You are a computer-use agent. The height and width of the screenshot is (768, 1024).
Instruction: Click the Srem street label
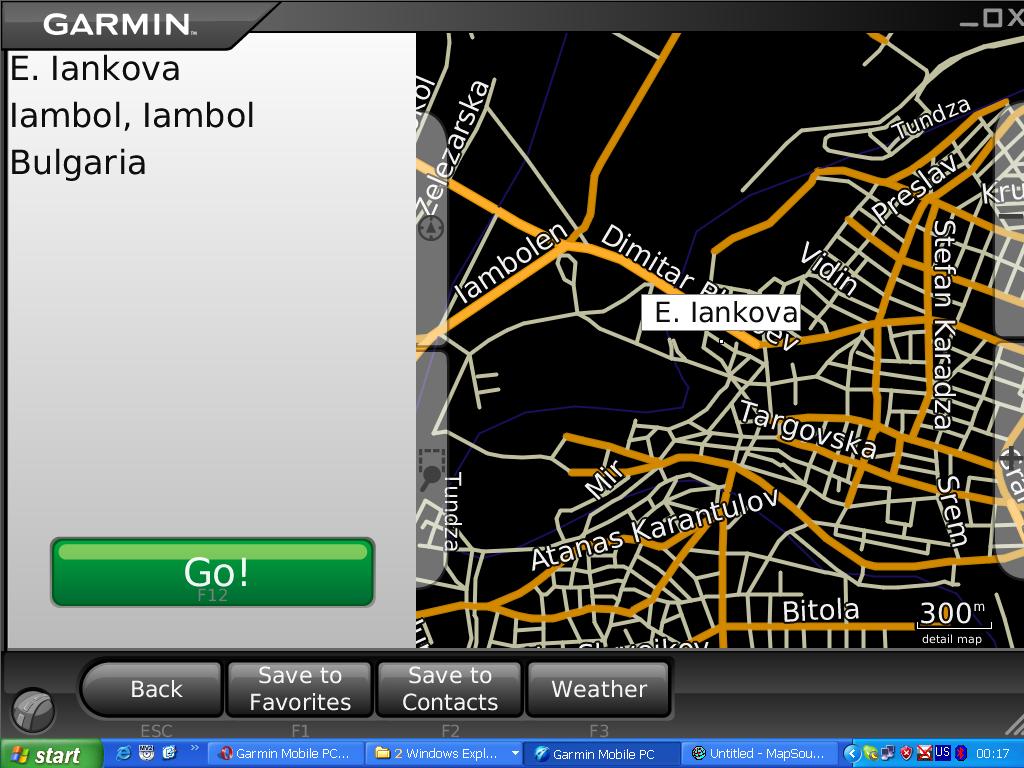[952, 511]
